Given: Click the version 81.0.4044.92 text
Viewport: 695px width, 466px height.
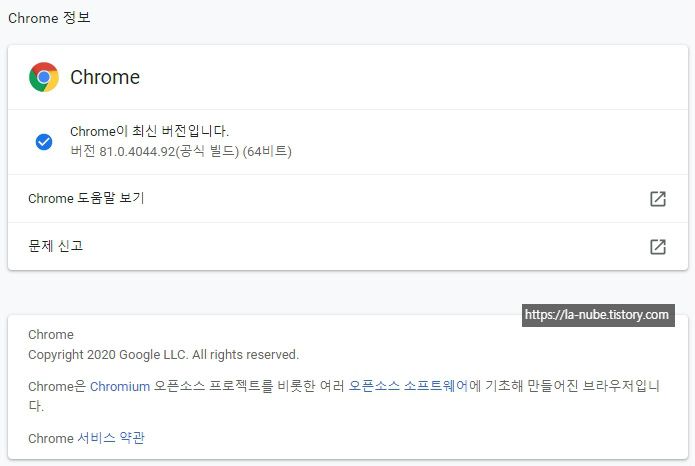Looking at the screenshot, I should click(137, 152).
